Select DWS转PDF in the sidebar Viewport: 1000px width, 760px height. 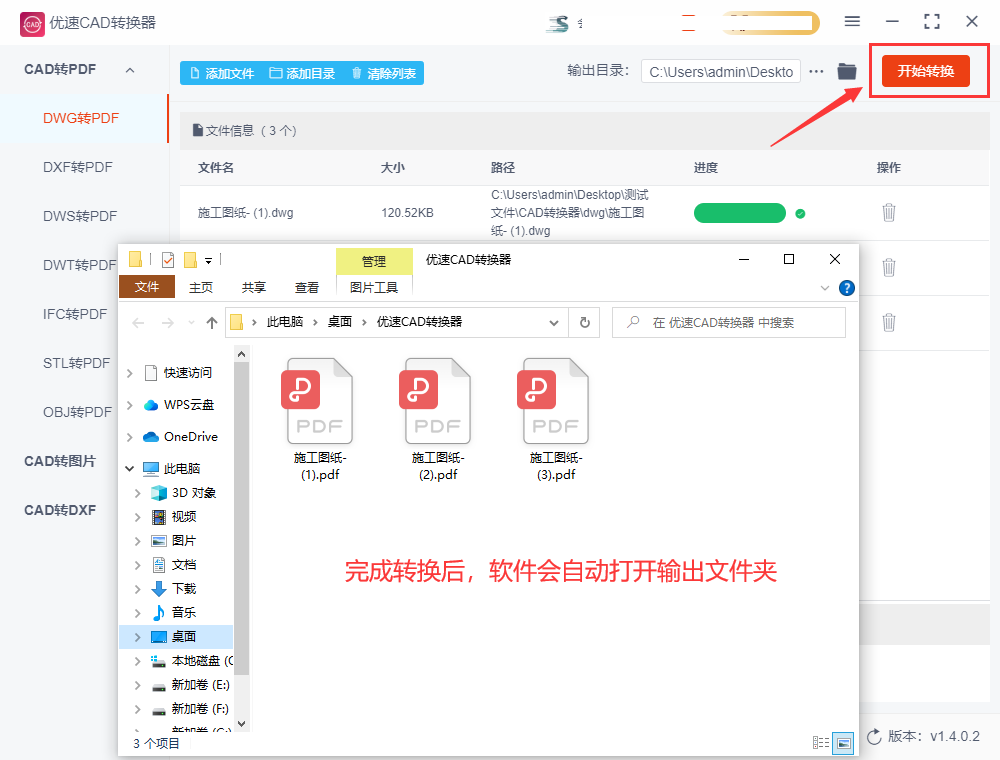tap(80, 217)
